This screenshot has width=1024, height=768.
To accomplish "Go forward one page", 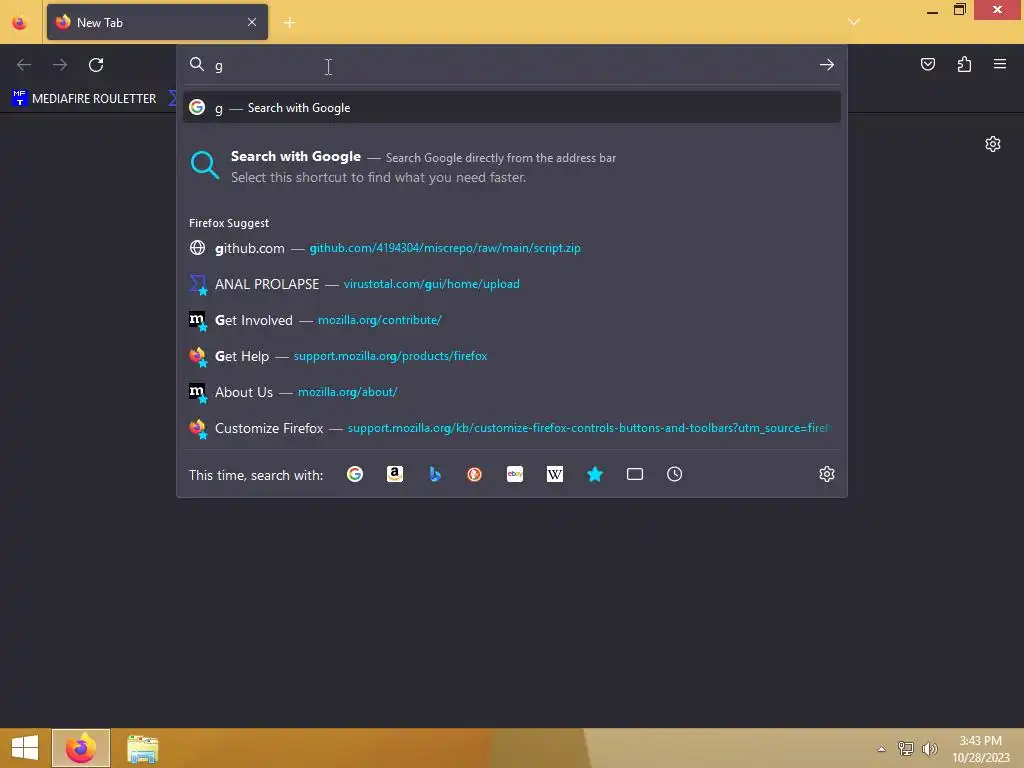I will [60, 65].
